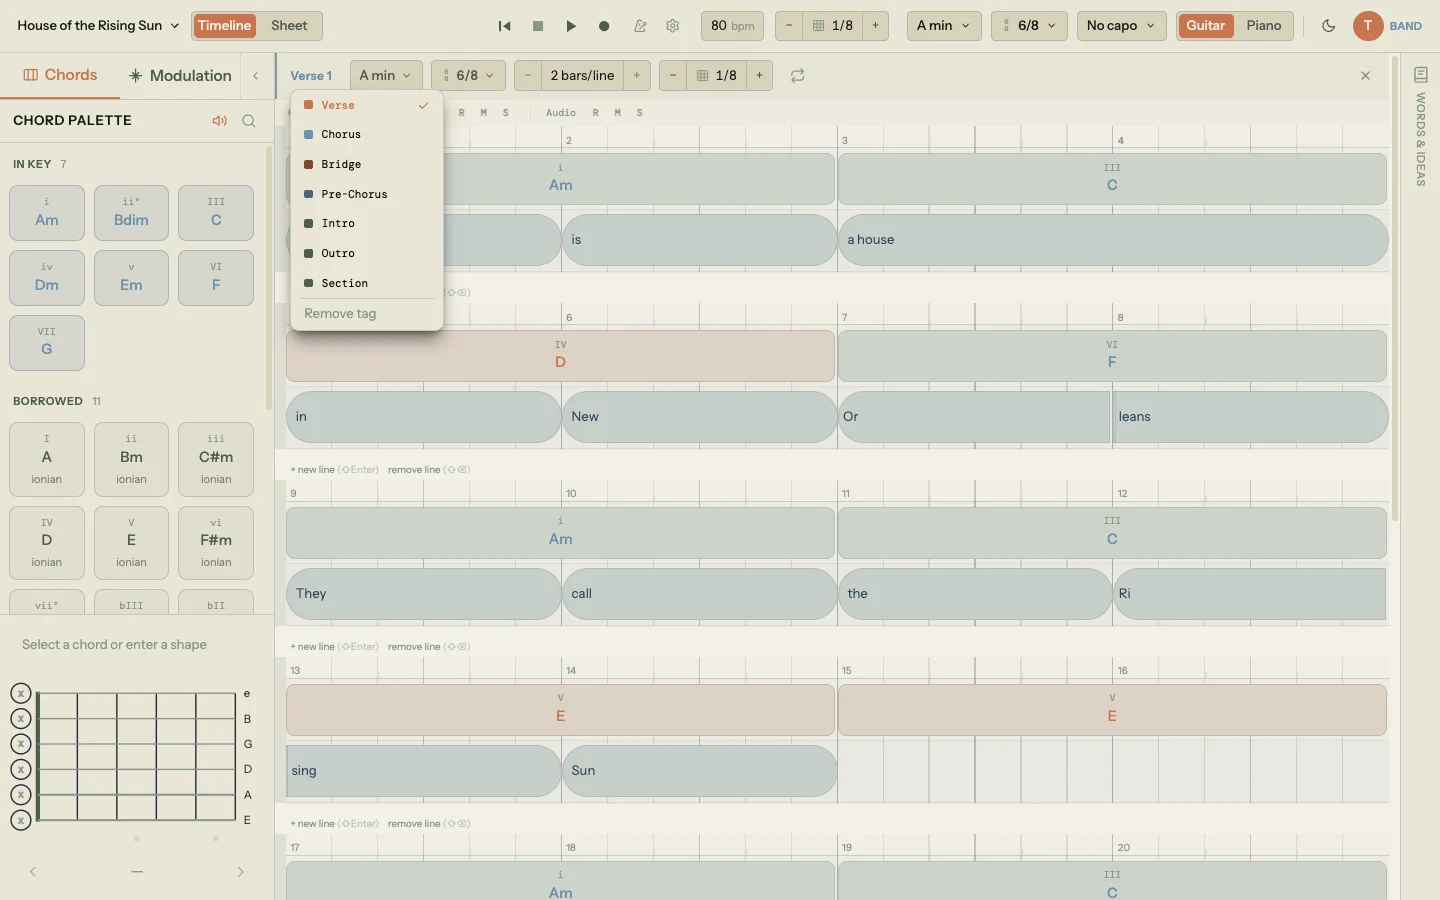The image size is (1440, 900).
Task: Mute the Audio track with its M toggle
Action: pos(618,113)
